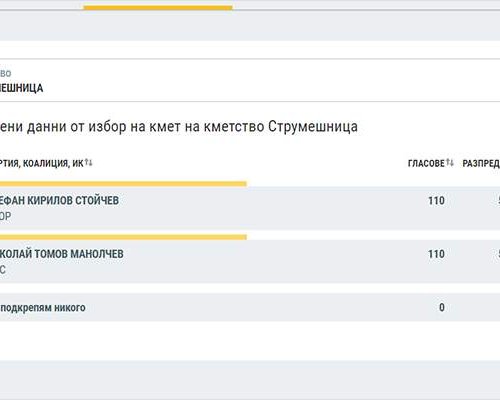Click the 0 votes value
500x400 pixels.
(442, 307)
